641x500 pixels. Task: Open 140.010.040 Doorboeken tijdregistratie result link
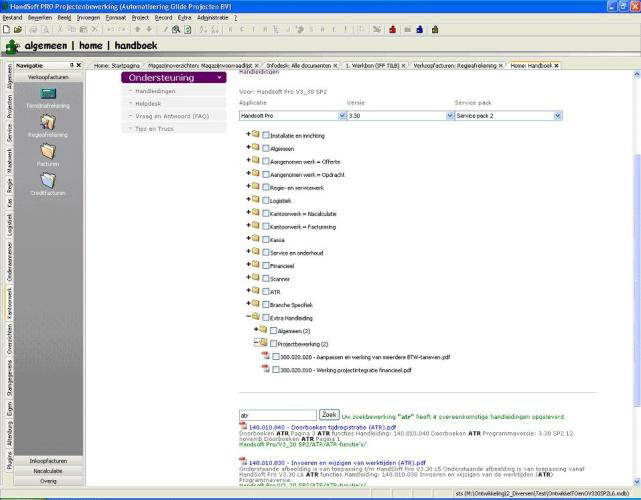click(x=323, y=427)
